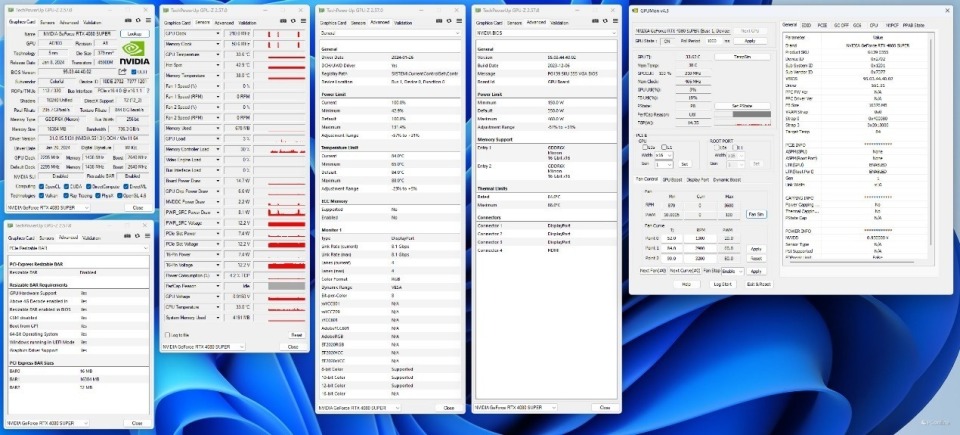
Task: Click refresh icon in GPU-Z Graphics Card window
Action: 137,21
